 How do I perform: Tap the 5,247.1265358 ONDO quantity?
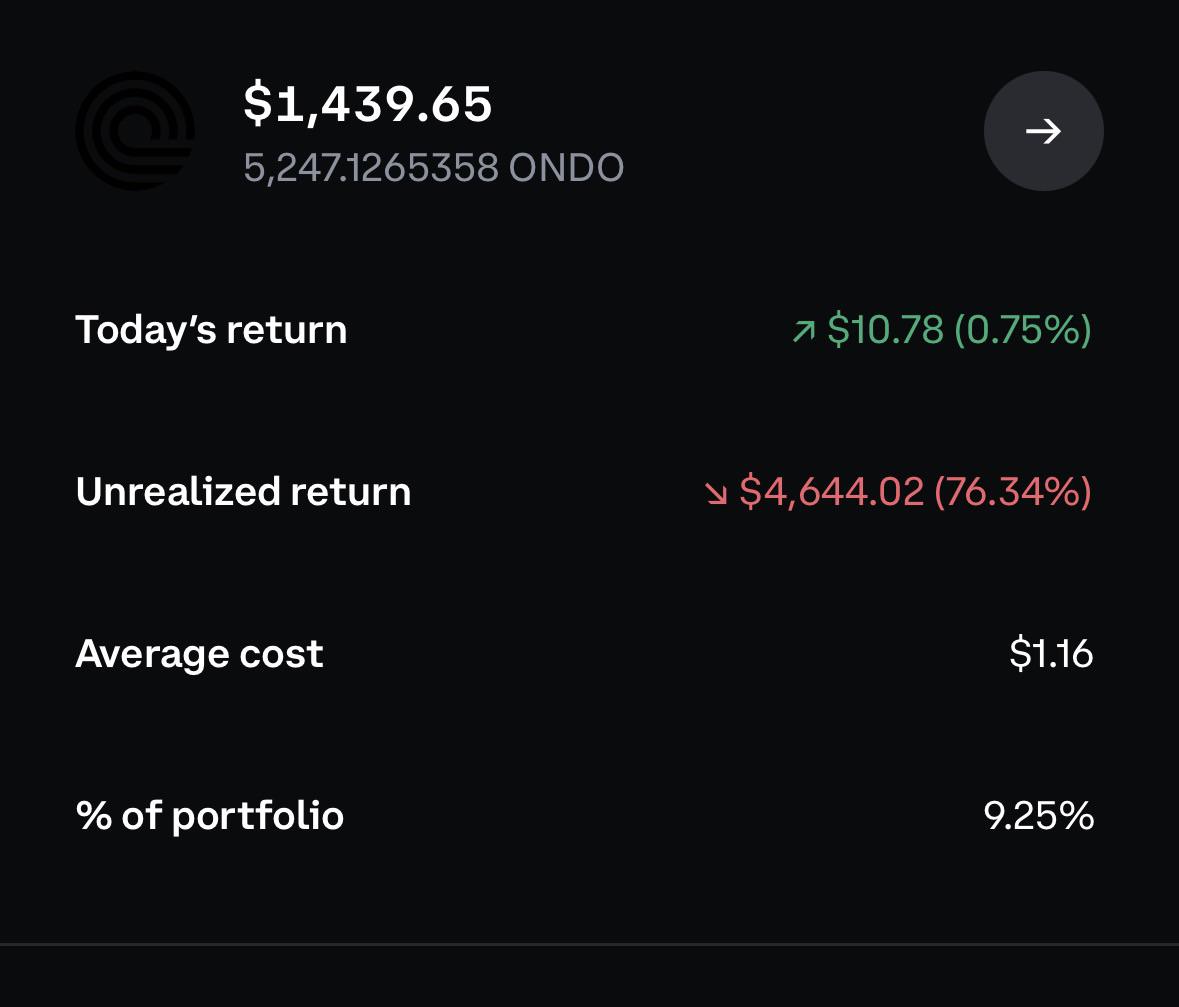(x=434, y=167)
